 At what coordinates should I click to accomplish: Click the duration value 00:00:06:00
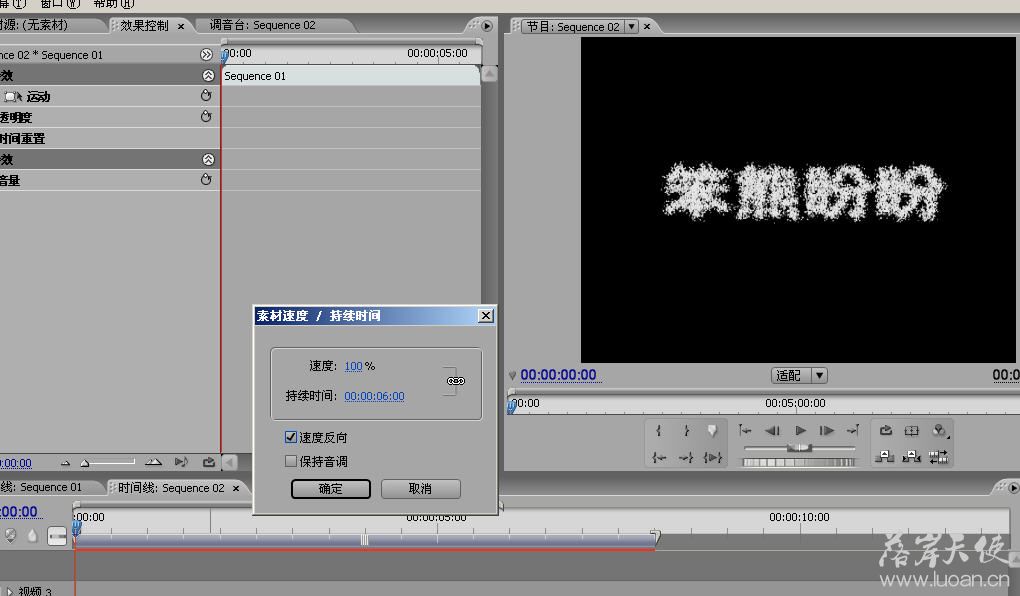(x=374, y=396)
